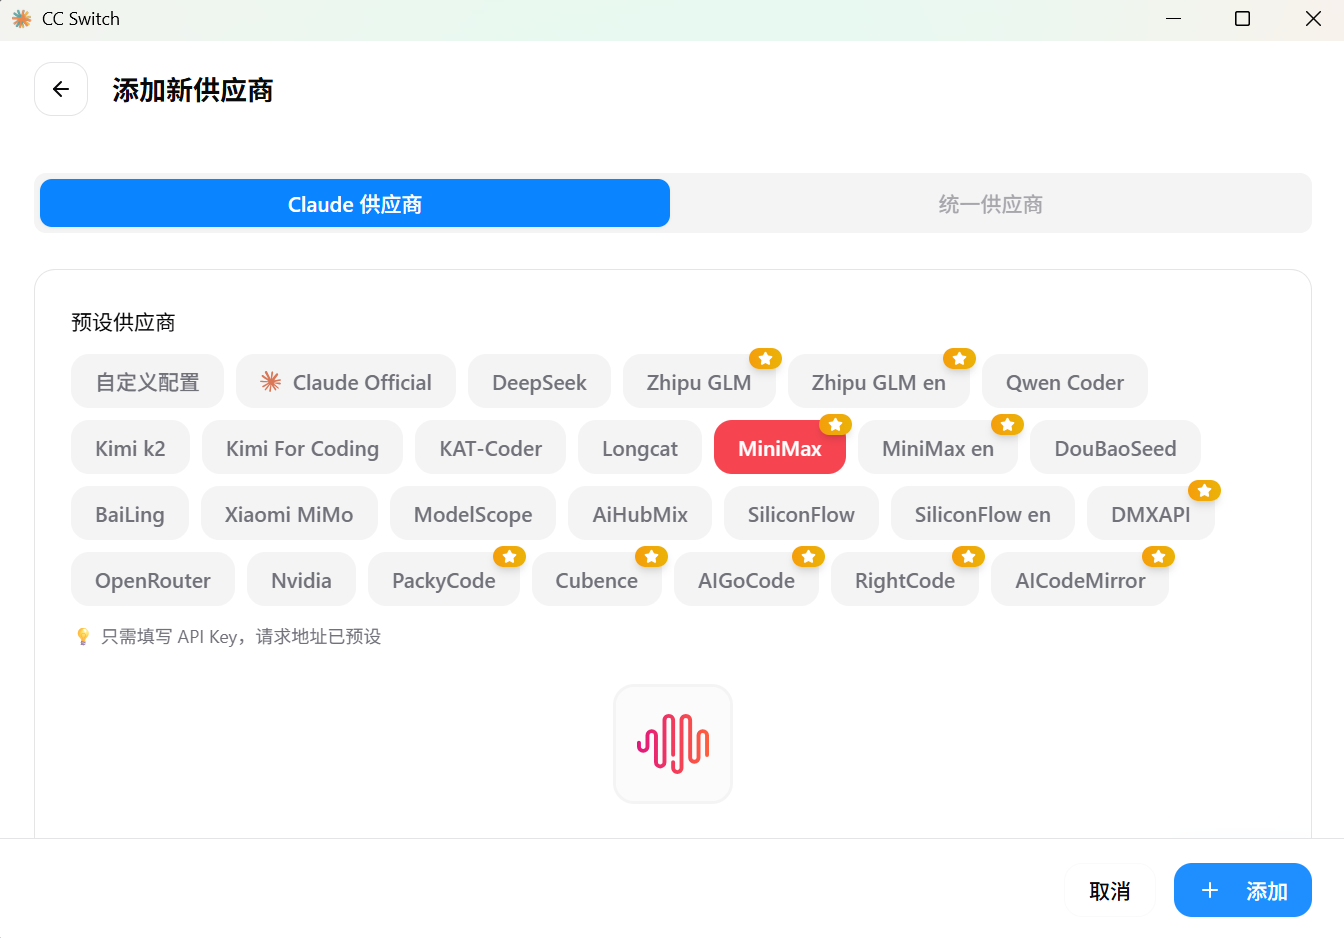The image size is (1344, 938).
Task: Select the Nvidia preset
Action: 301,579
